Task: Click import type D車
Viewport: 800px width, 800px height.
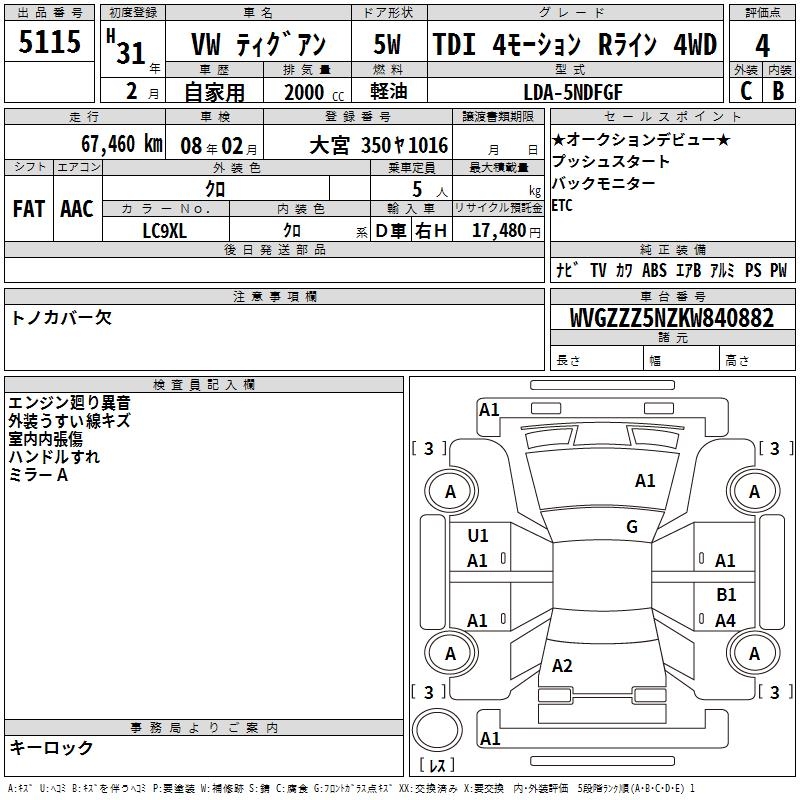Action: coord(391,231)
